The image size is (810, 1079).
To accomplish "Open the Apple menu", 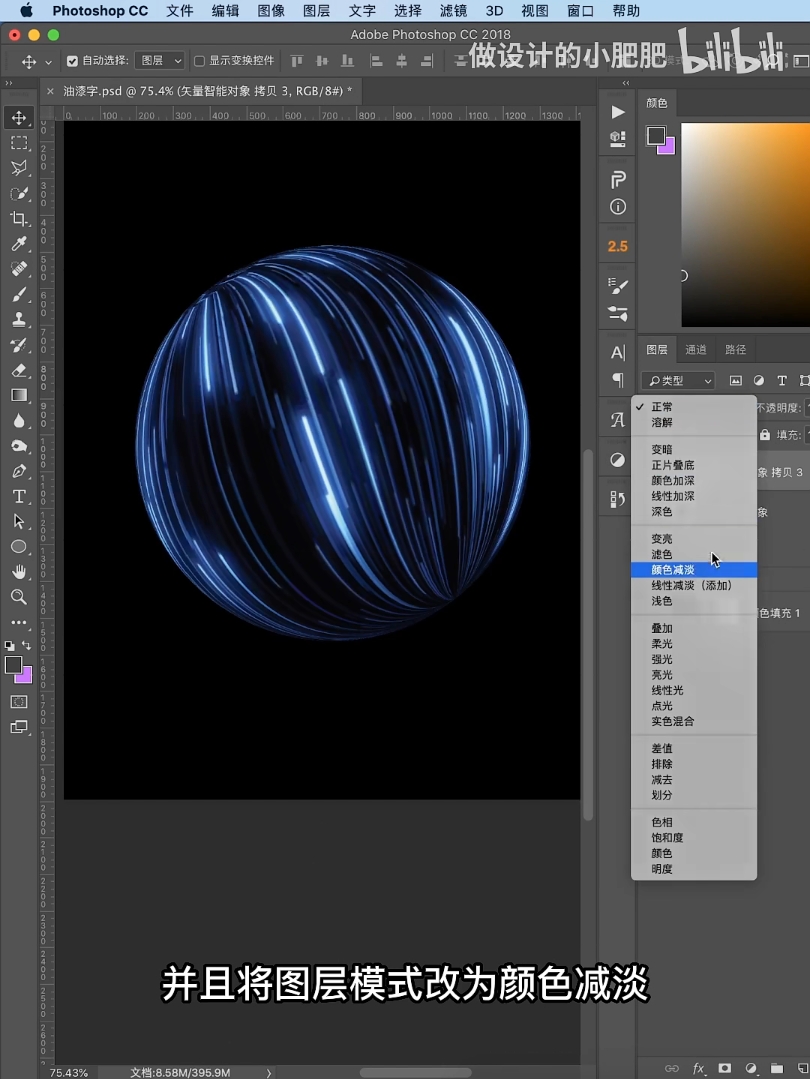I will point(26,10).
